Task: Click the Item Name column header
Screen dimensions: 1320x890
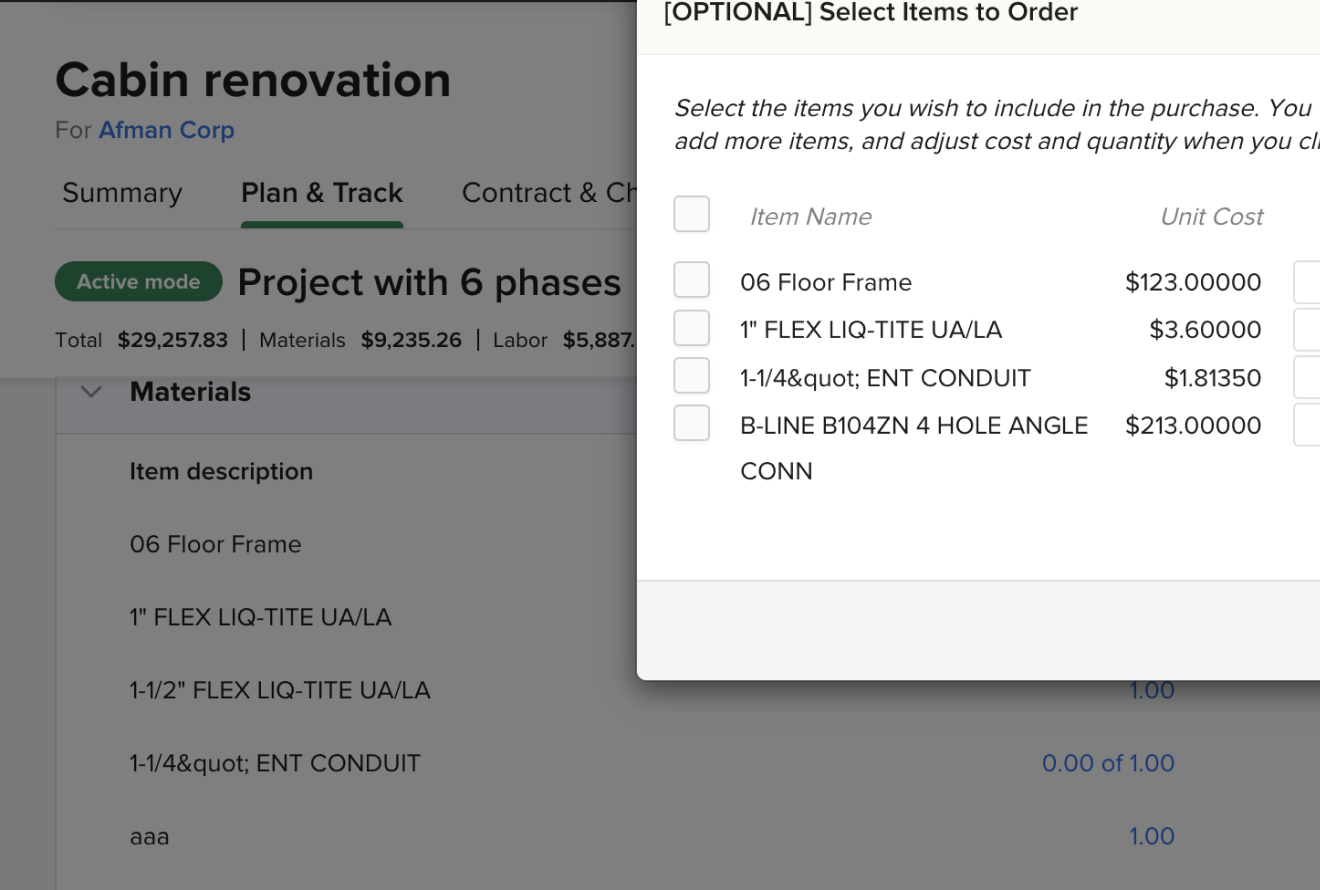Action: [x=811, y=216]
